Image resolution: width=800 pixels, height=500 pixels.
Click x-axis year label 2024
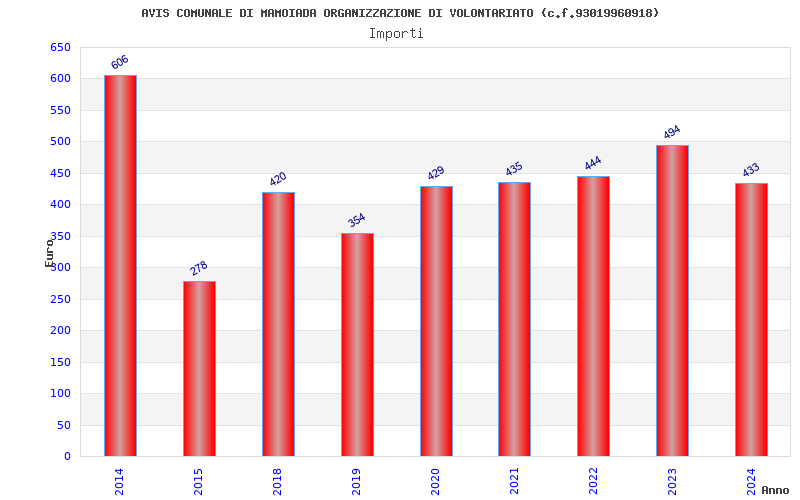[751, 482]
